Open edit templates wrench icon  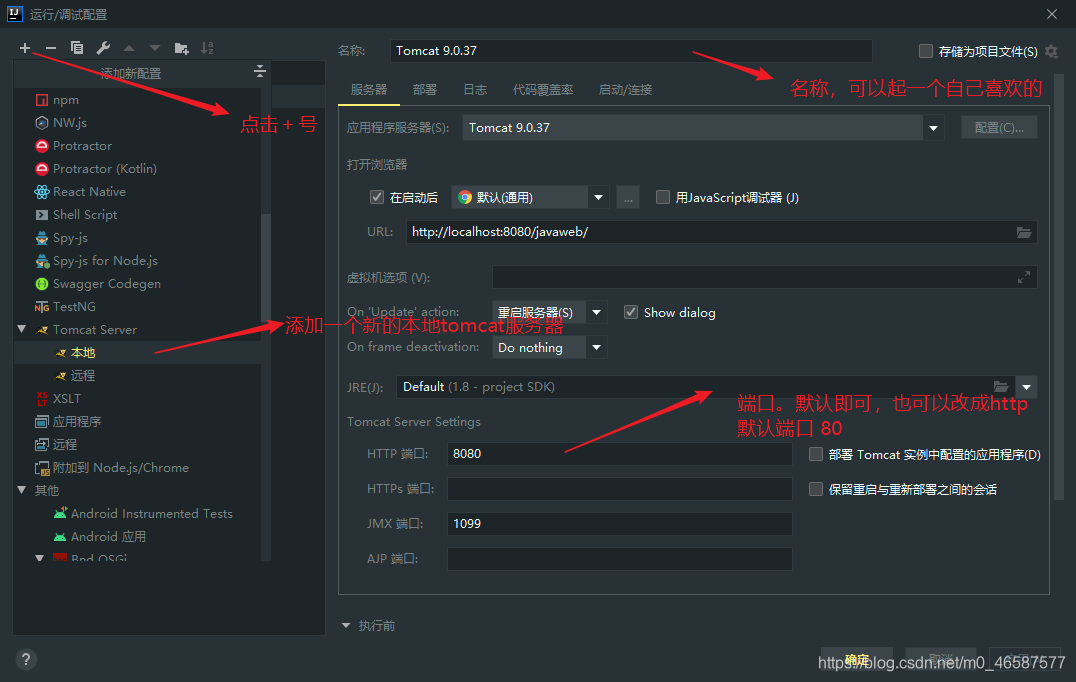103,48
